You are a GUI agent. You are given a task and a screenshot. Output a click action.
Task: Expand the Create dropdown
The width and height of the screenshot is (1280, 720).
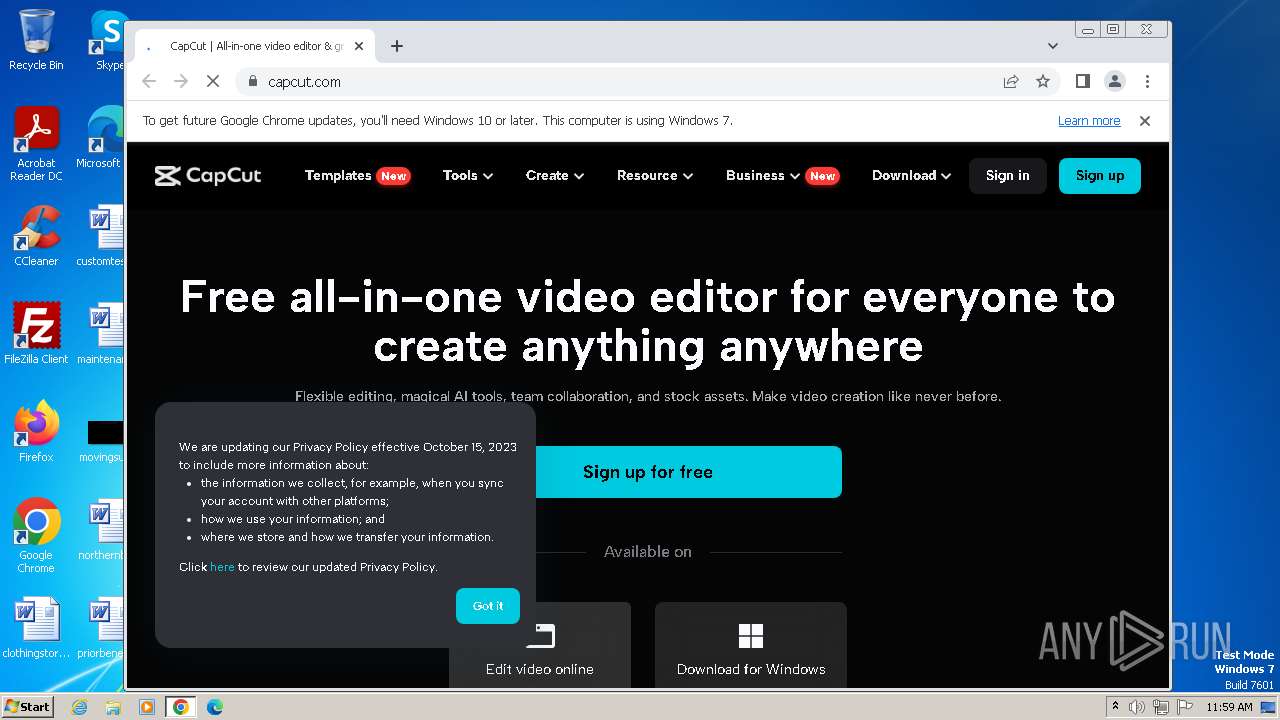tap(555, 175)
